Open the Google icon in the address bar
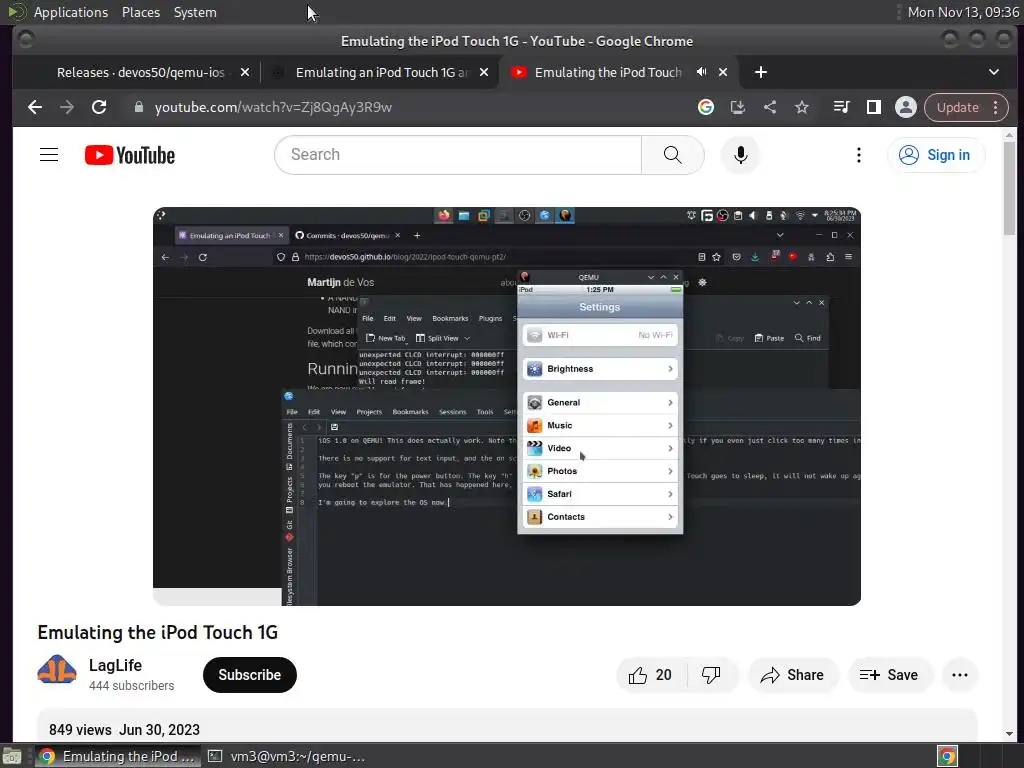Viewport: 1024px width, 768px height. [x=705, y=107]
